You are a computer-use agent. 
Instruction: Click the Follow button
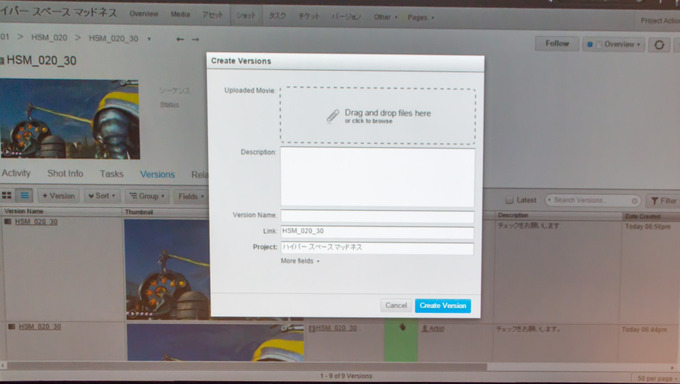coord(557,43)
